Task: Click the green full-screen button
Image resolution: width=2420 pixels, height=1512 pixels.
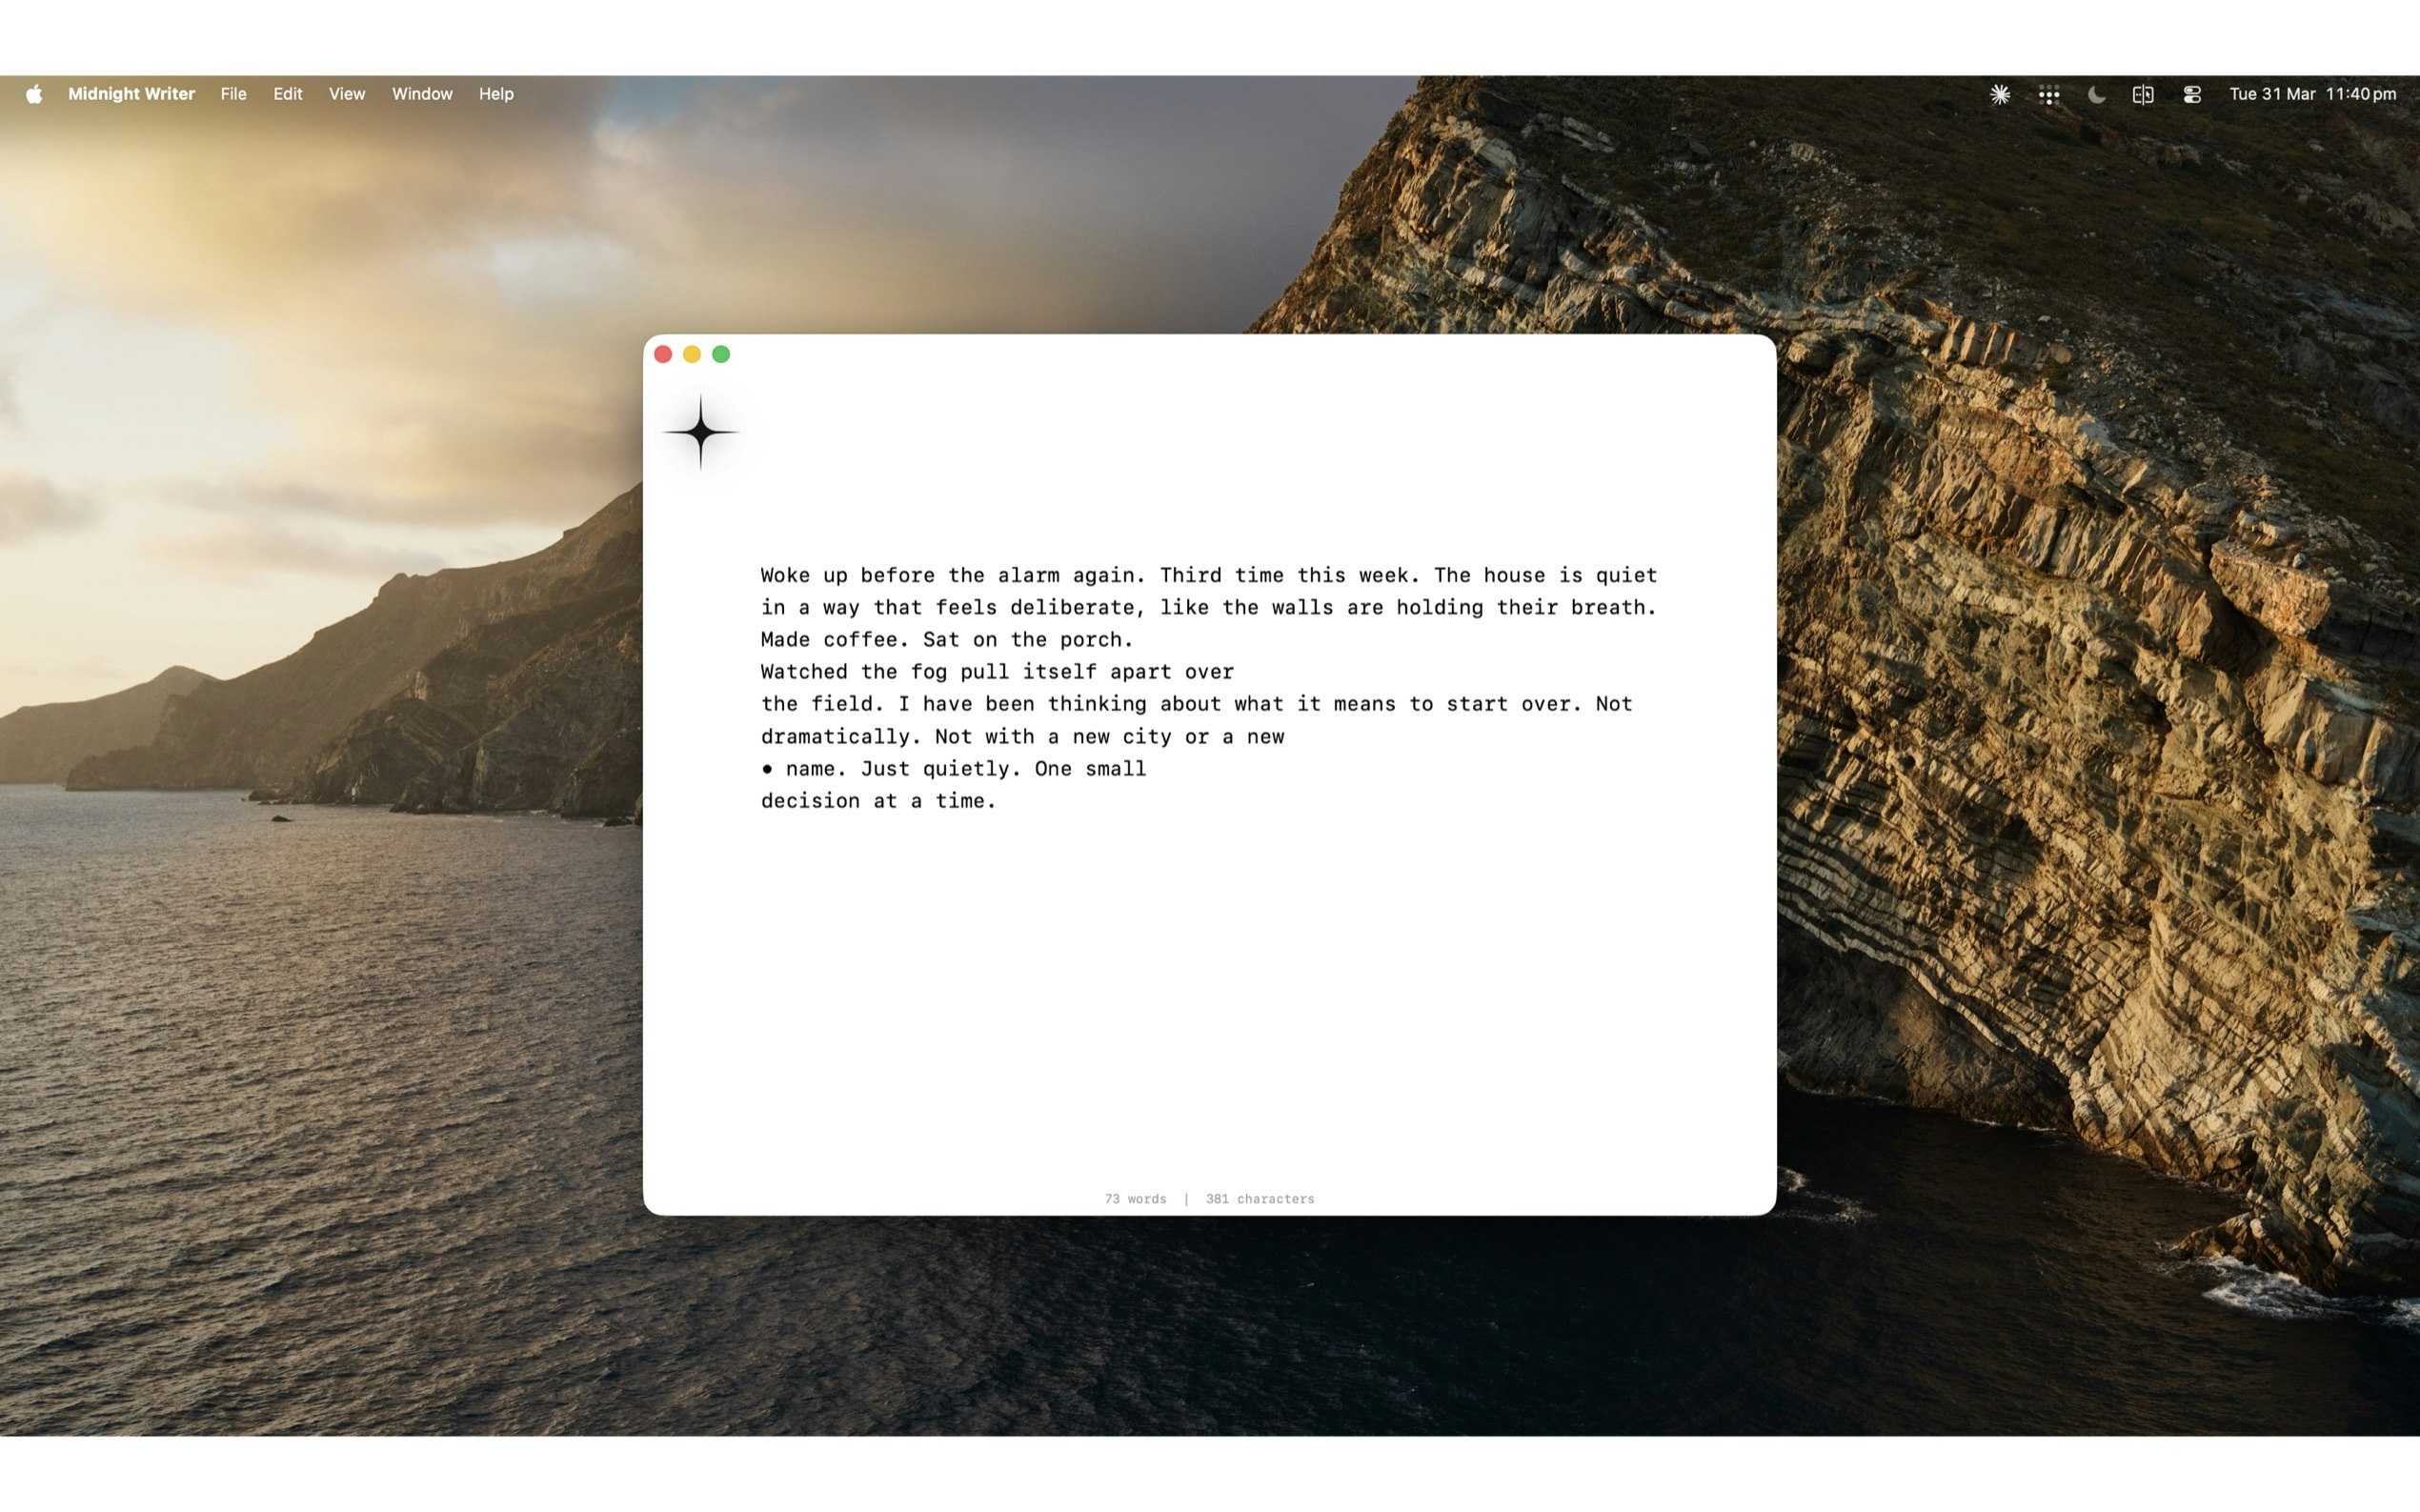Action: 721,354
